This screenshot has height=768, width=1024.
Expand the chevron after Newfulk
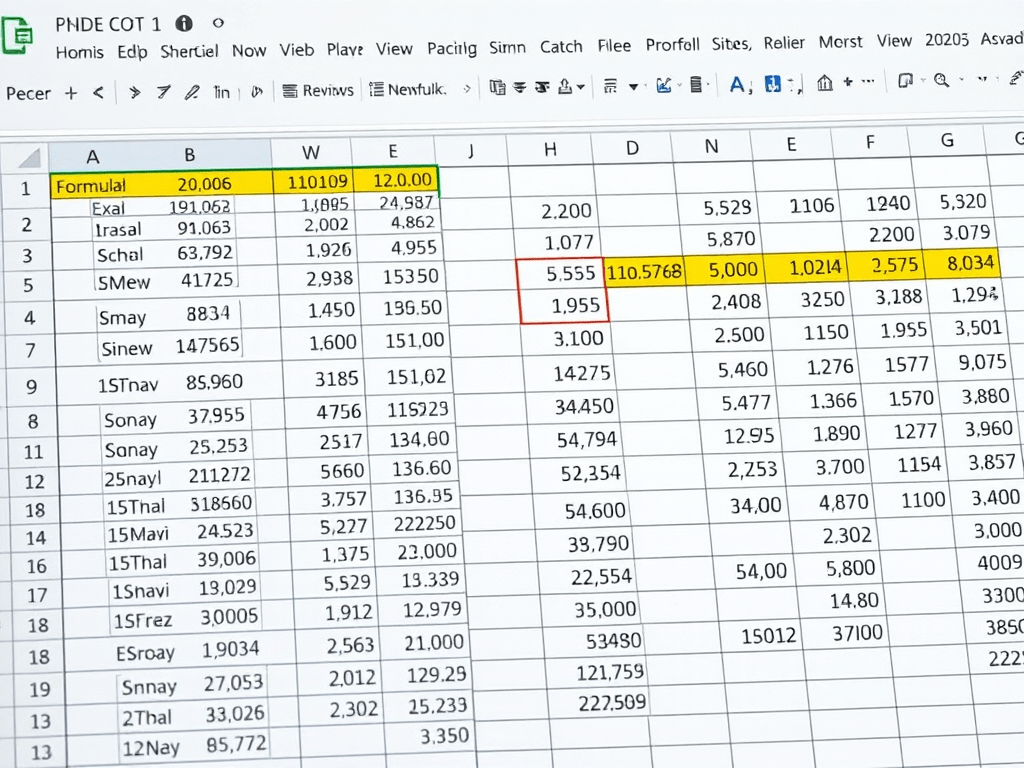(466, 89)
